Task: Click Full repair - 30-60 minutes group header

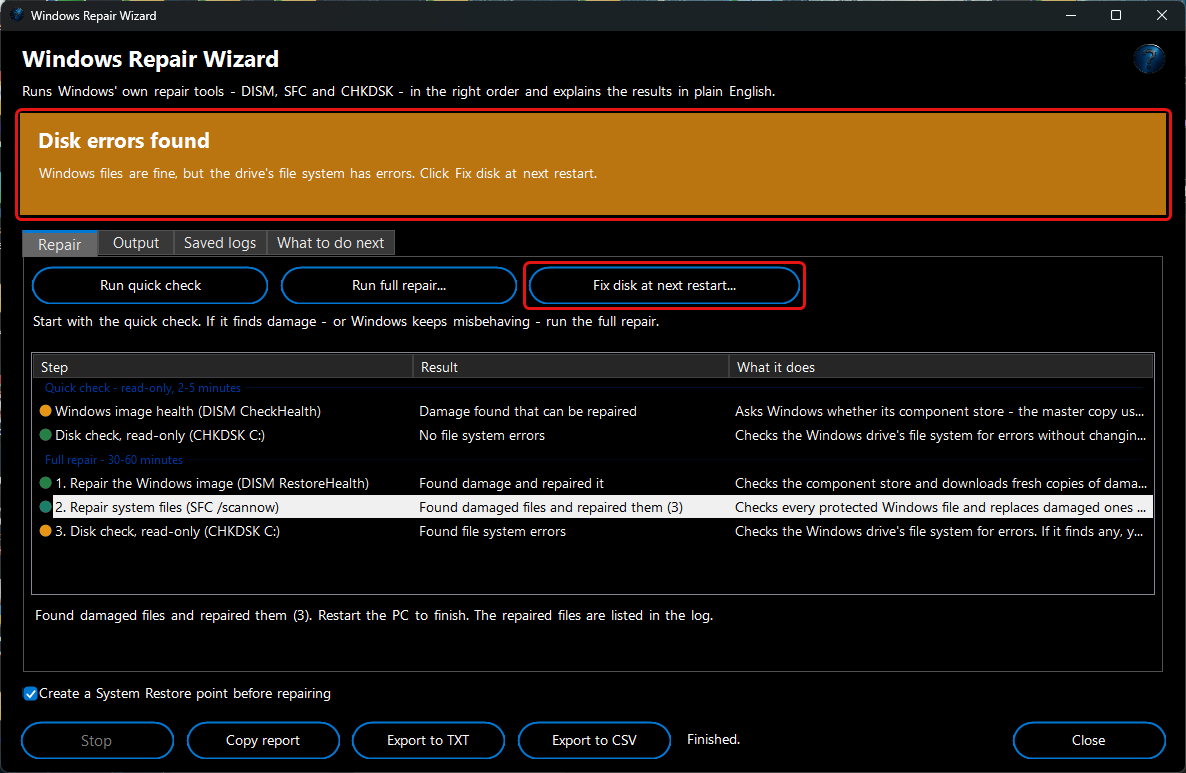Action: tap(113, 460)
